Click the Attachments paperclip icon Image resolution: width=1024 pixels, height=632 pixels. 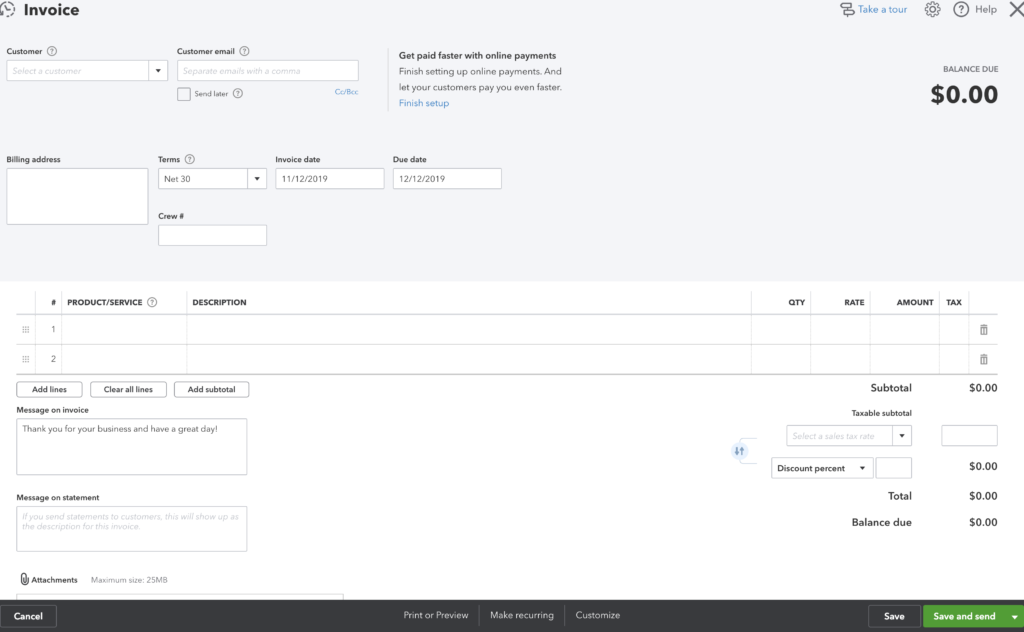point(25,580)
